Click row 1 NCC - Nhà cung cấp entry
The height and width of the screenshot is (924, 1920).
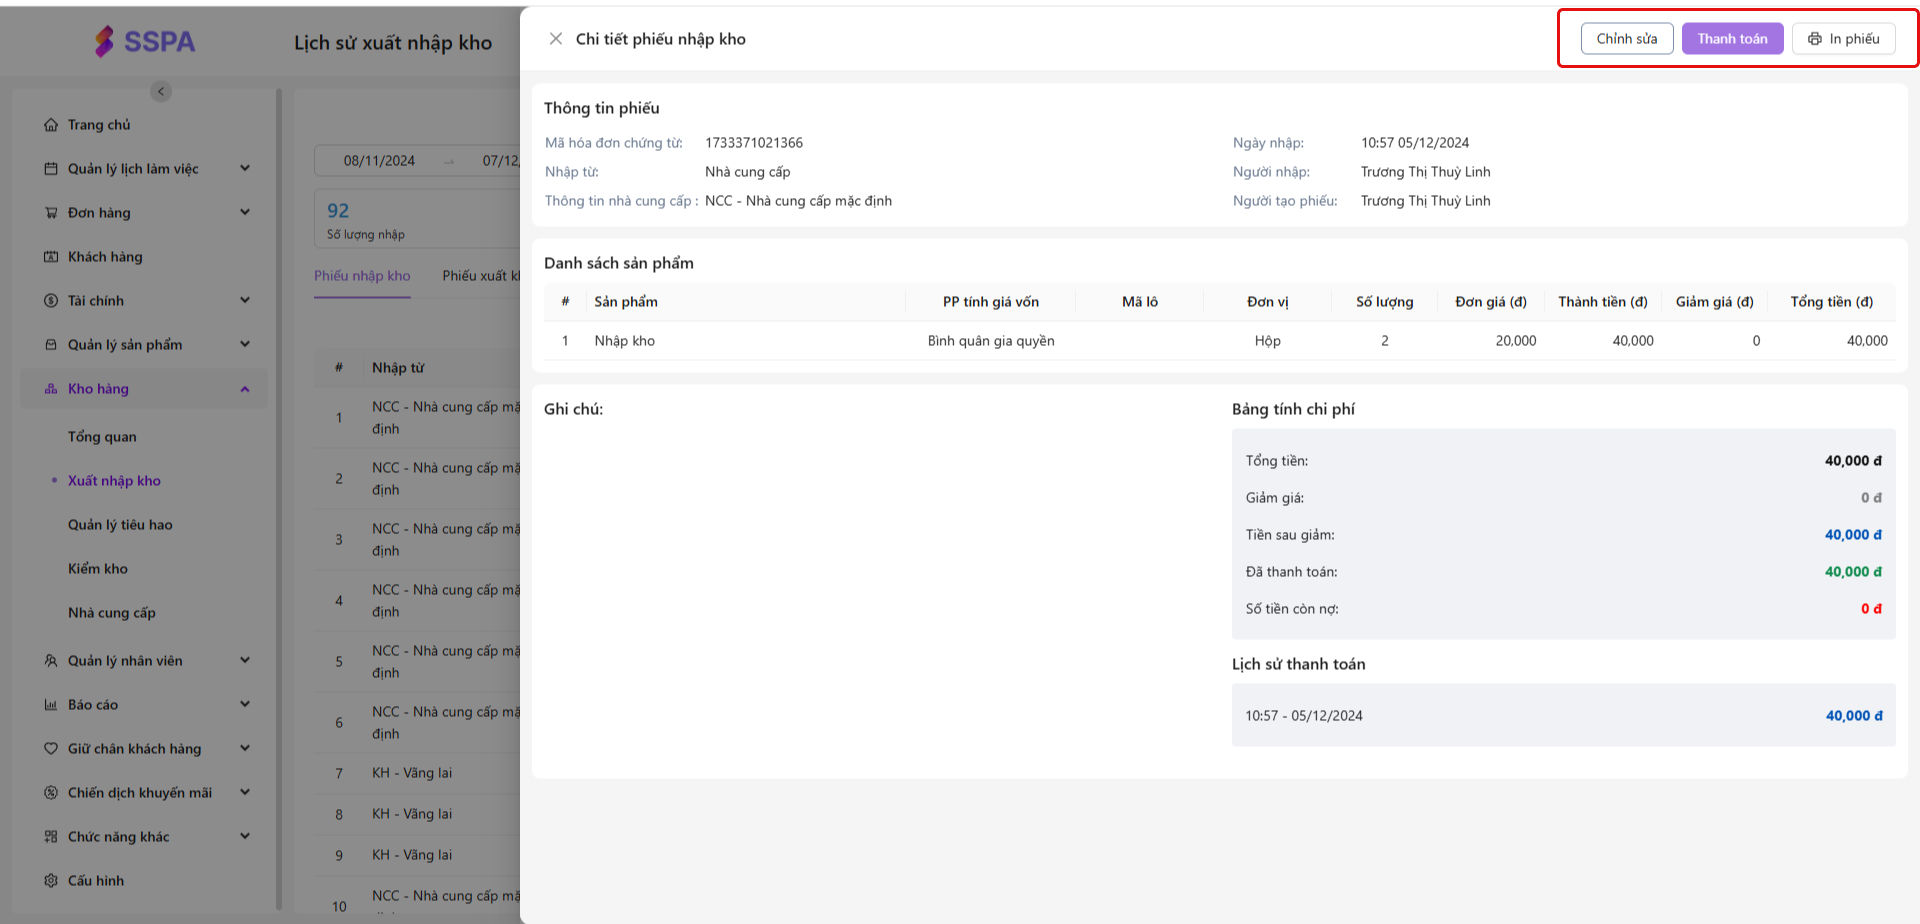pos(417,418)
